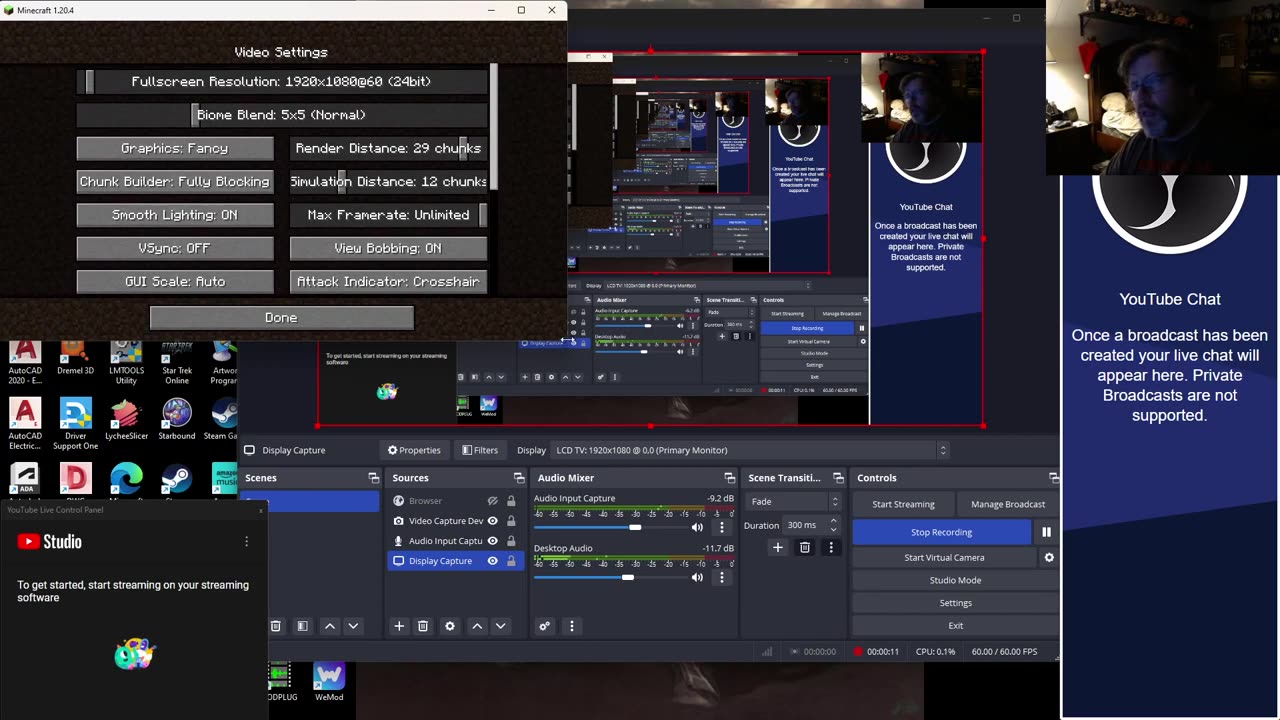The image size is (1280, 720).
Task: Remove selected scene with trash icon
Action: pos(276,626)
